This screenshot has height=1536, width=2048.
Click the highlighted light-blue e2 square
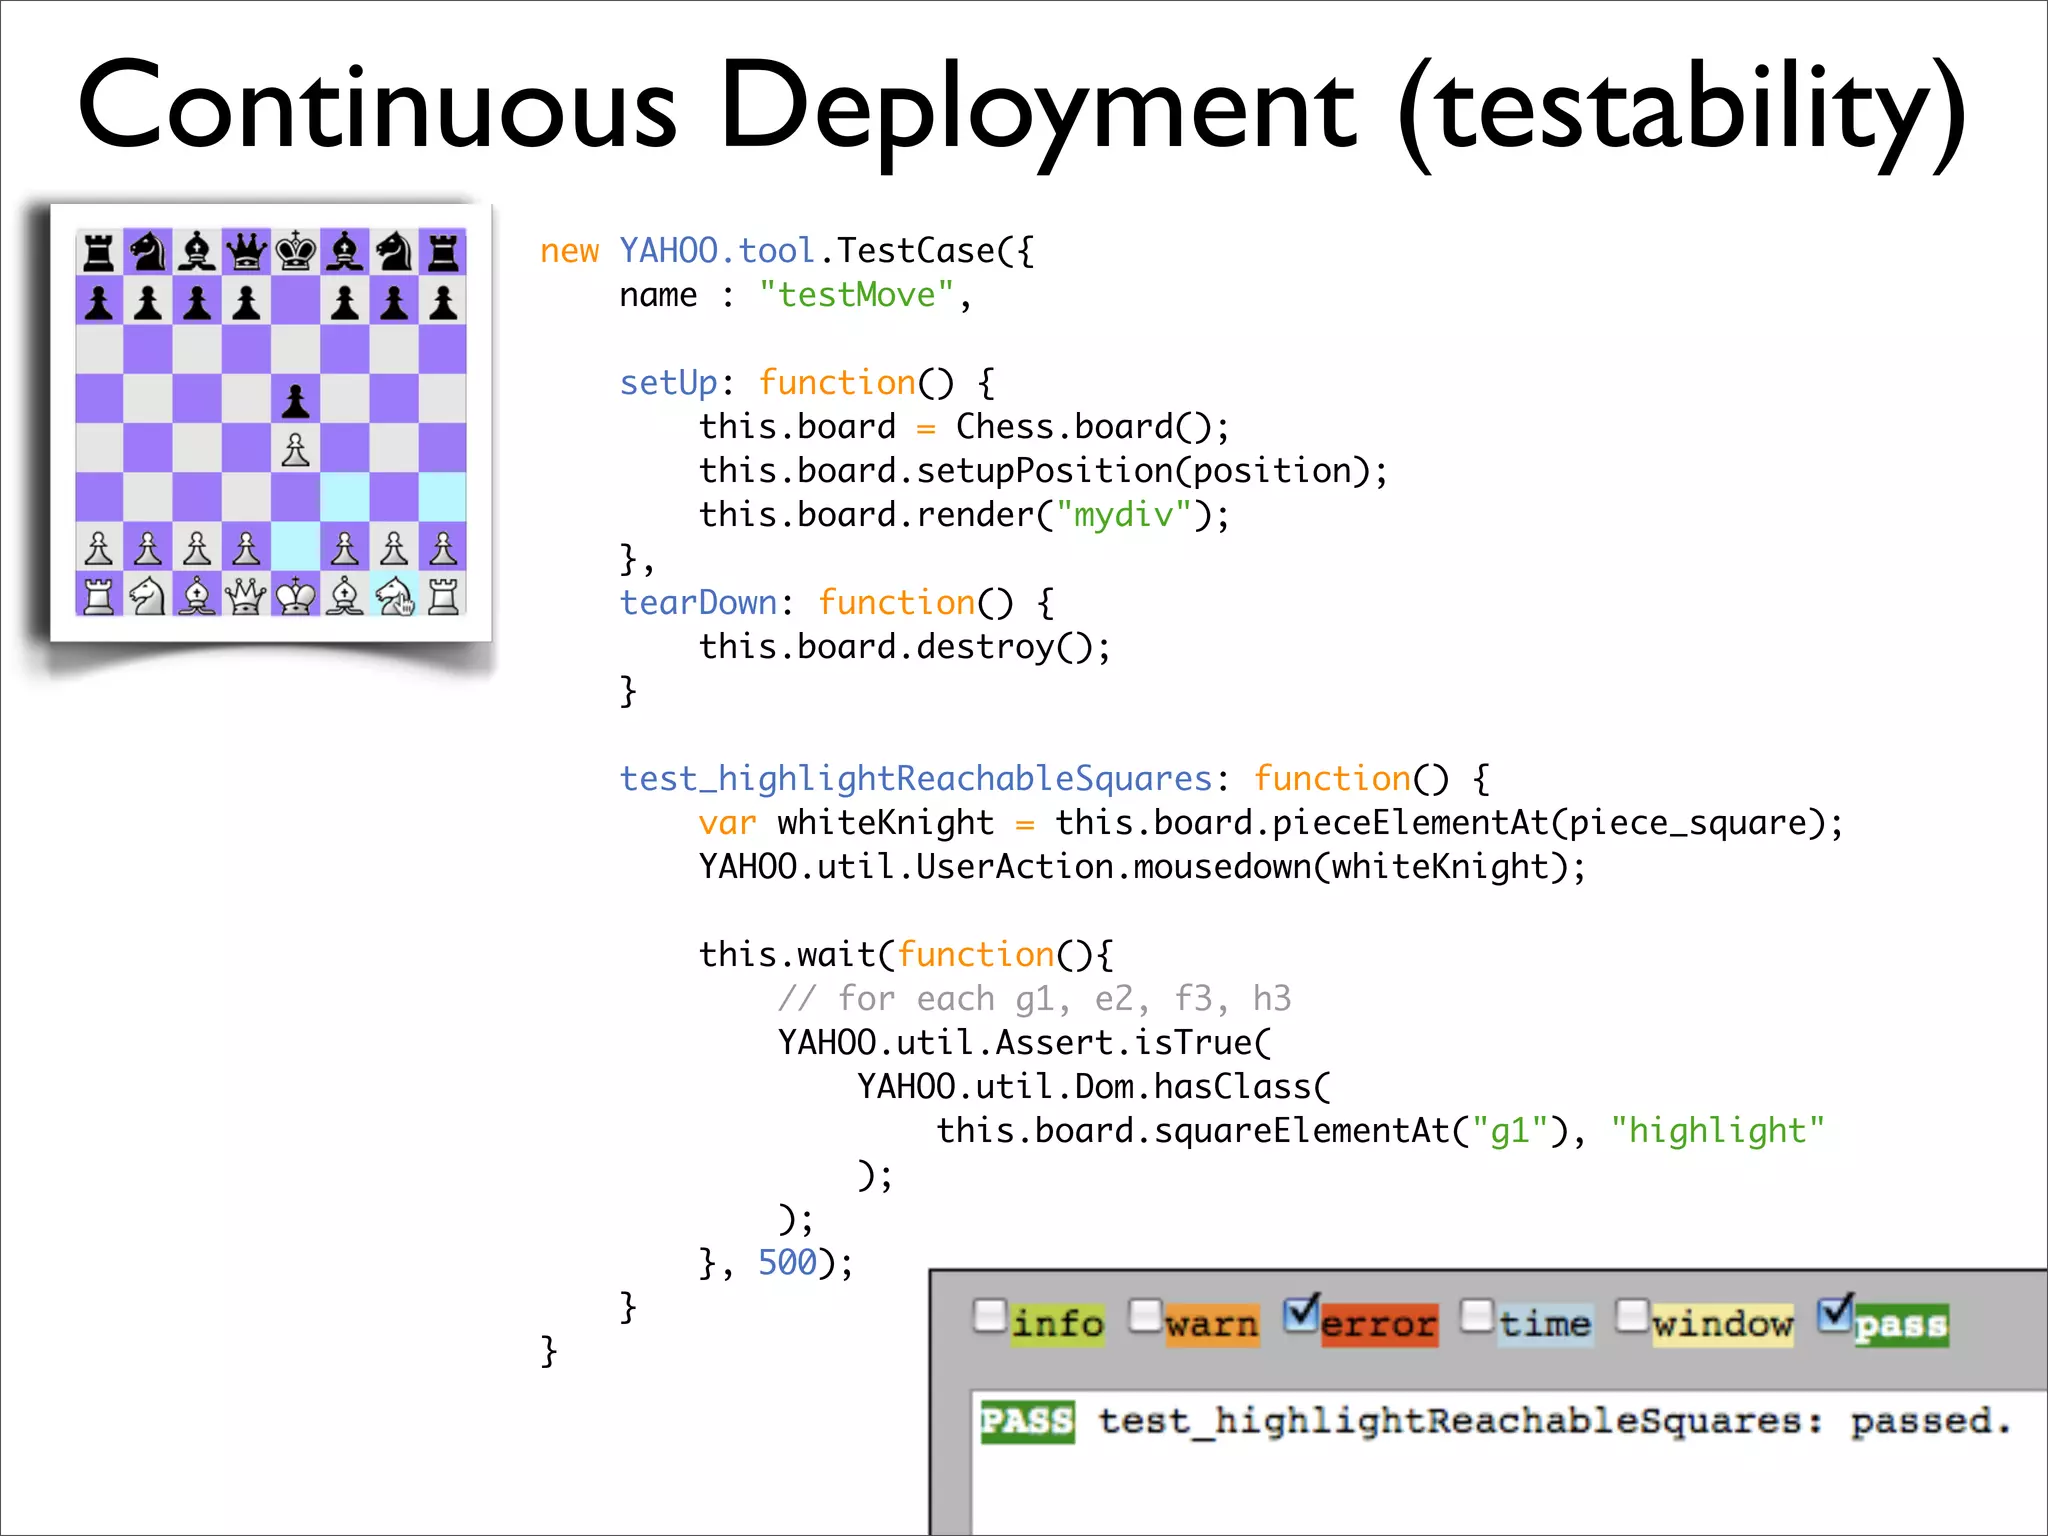click(x=296, y=547)
